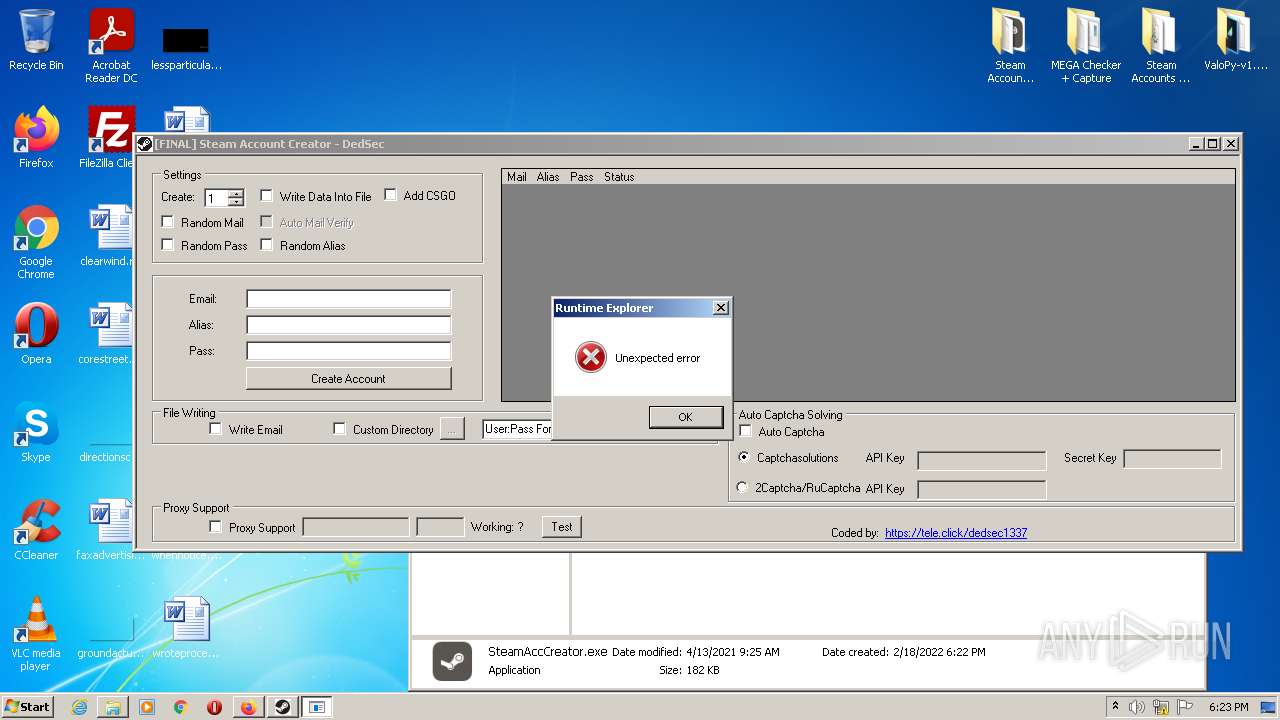Image resolution: width=1280 pixels, height=720 pixels.
Task: Select the 2Captcha/RuCaptcha radio button
Action: coord(742,488)
